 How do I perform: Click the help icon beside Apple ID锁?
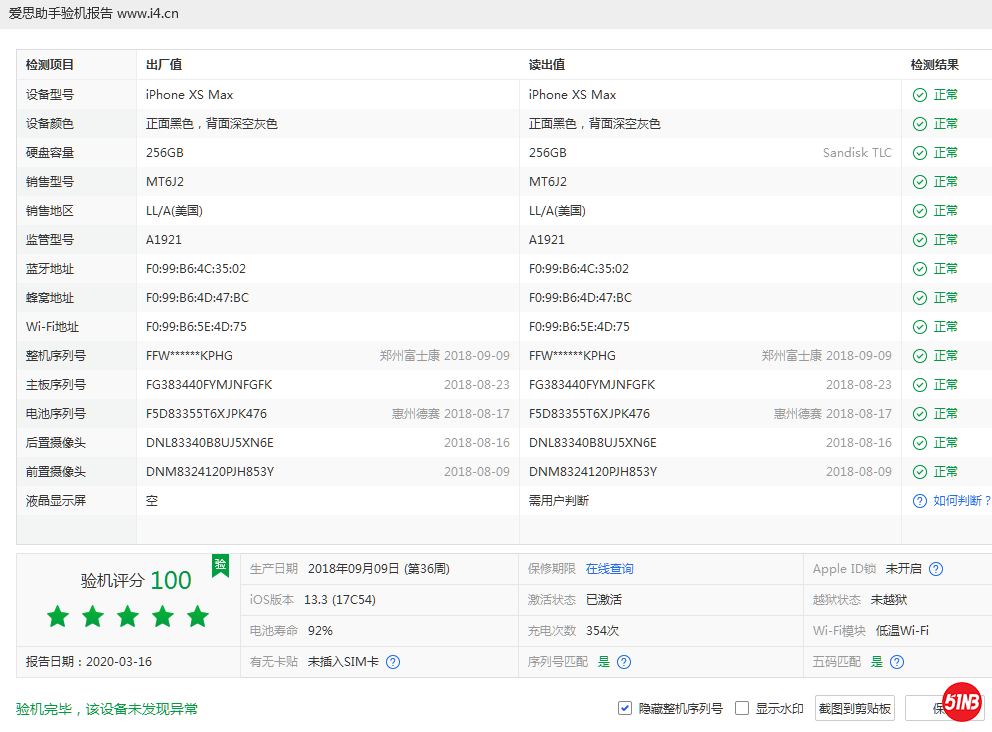point(936,569)
